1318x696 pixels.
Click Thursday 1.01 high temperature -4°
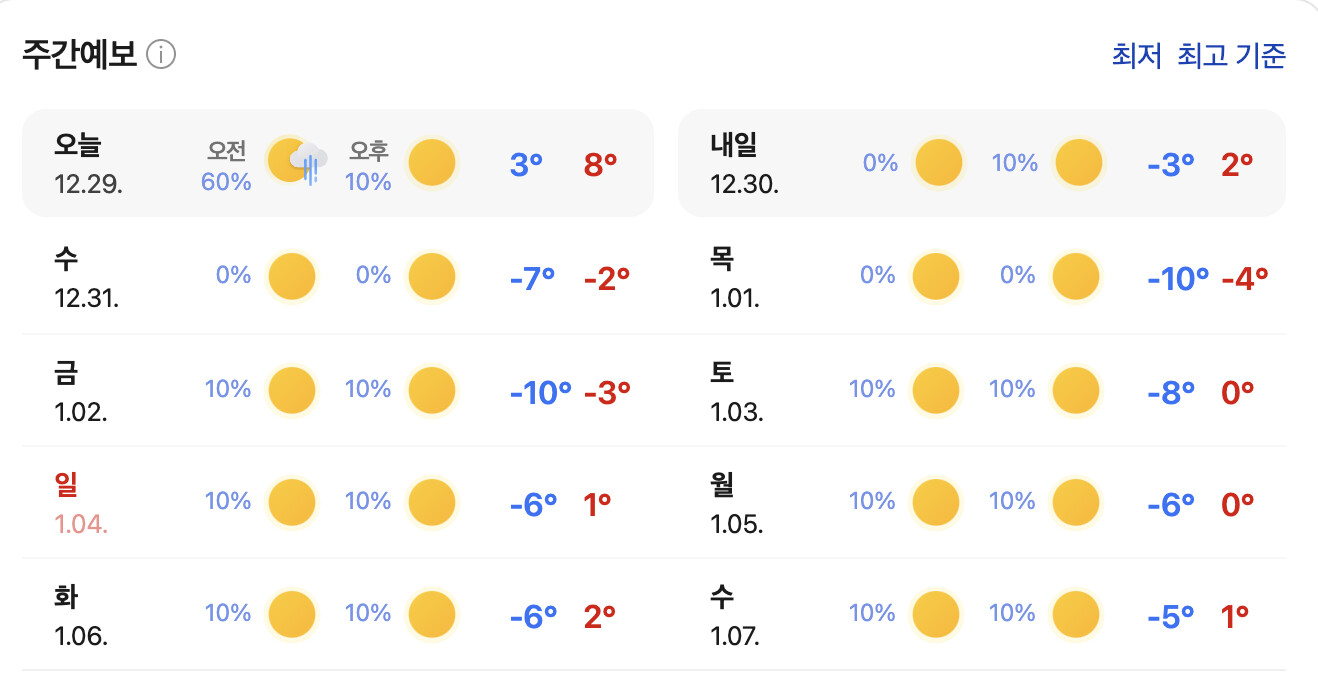(1245, 278)
